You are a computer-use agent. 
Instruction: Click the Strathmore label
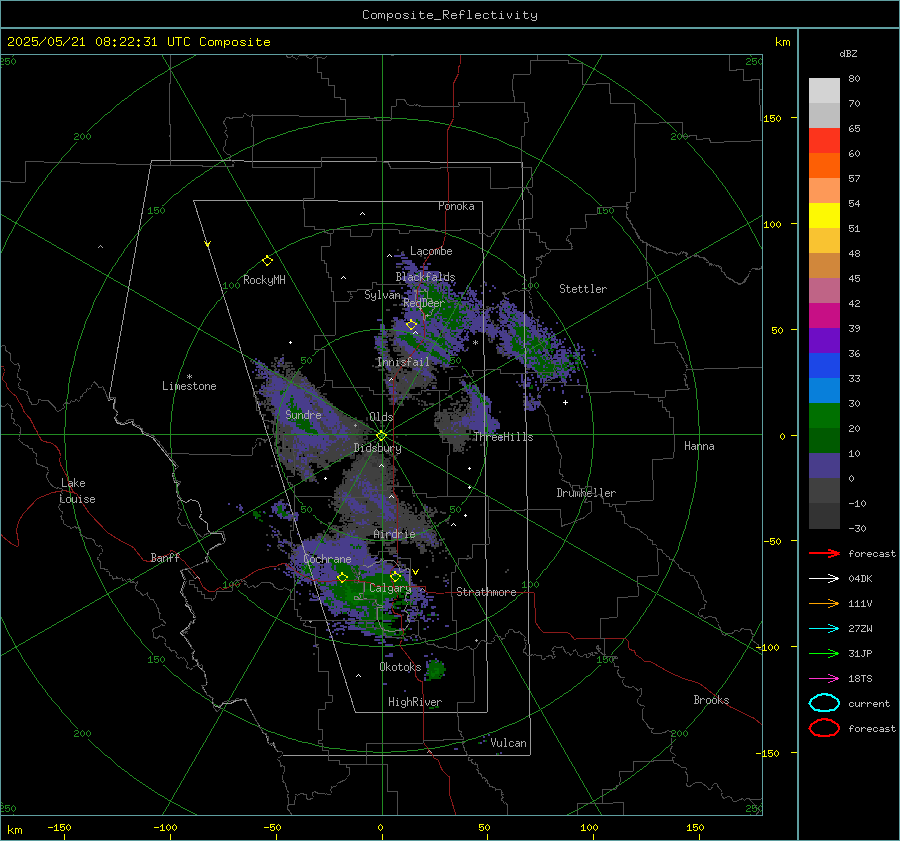[486, 592]
